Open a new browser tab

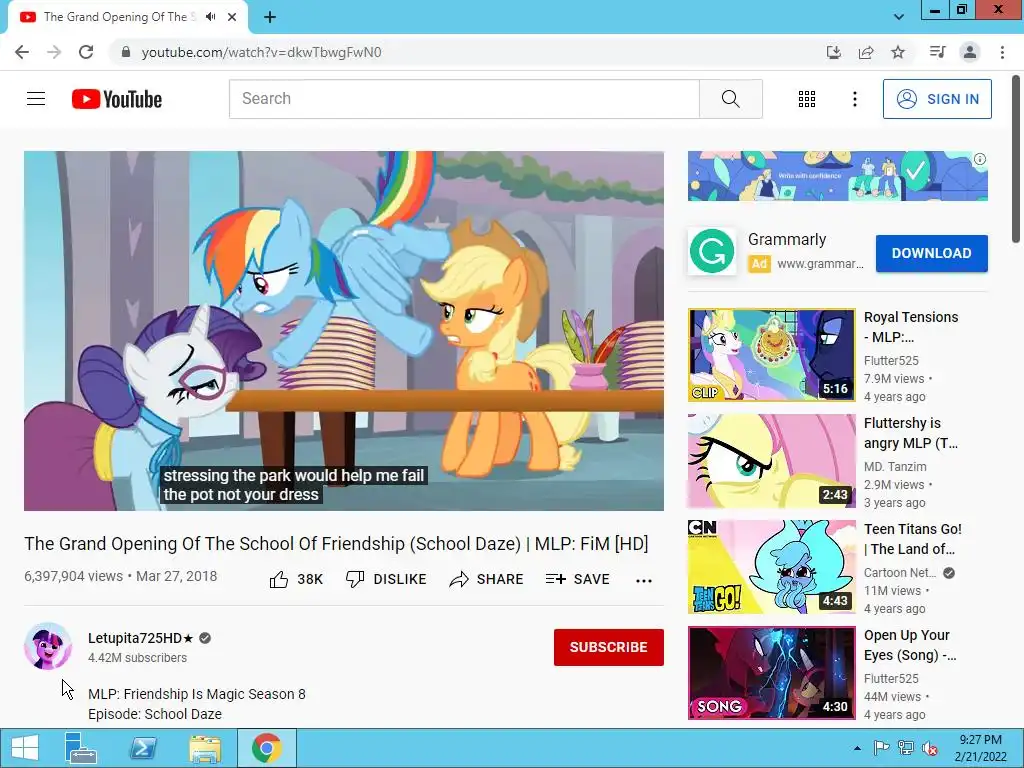pyautogui.click(x=270, y=17)
